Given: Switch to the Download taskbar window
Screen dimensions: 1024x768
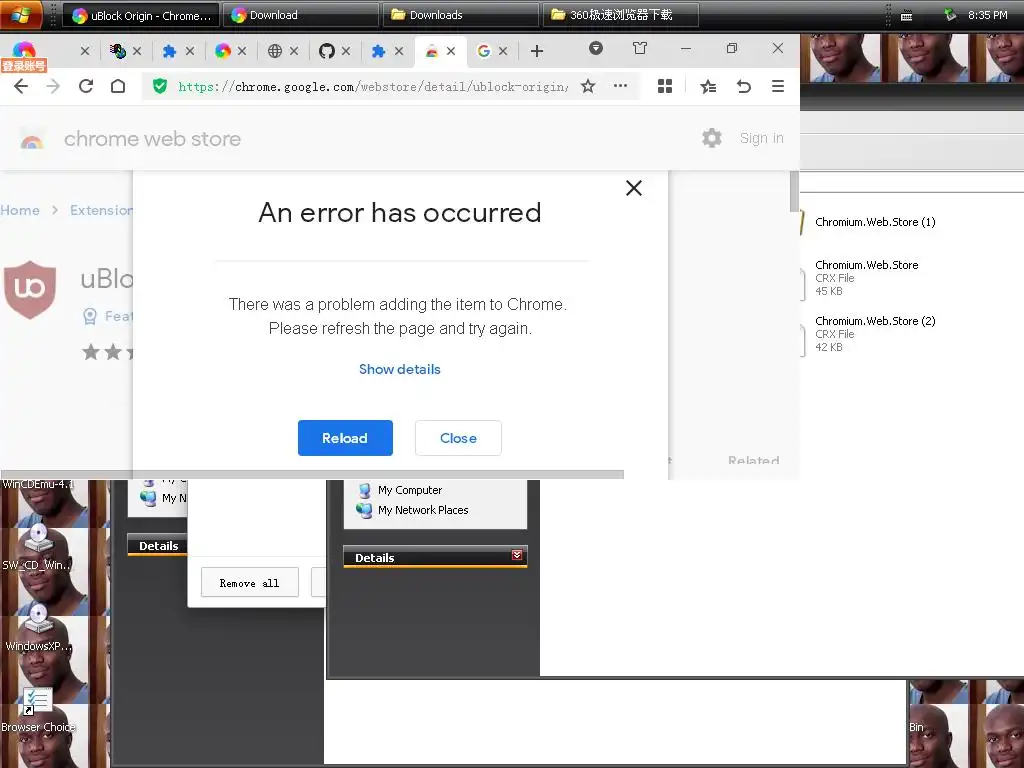Looking at the screenshot, I should click(x=300, y=15).
